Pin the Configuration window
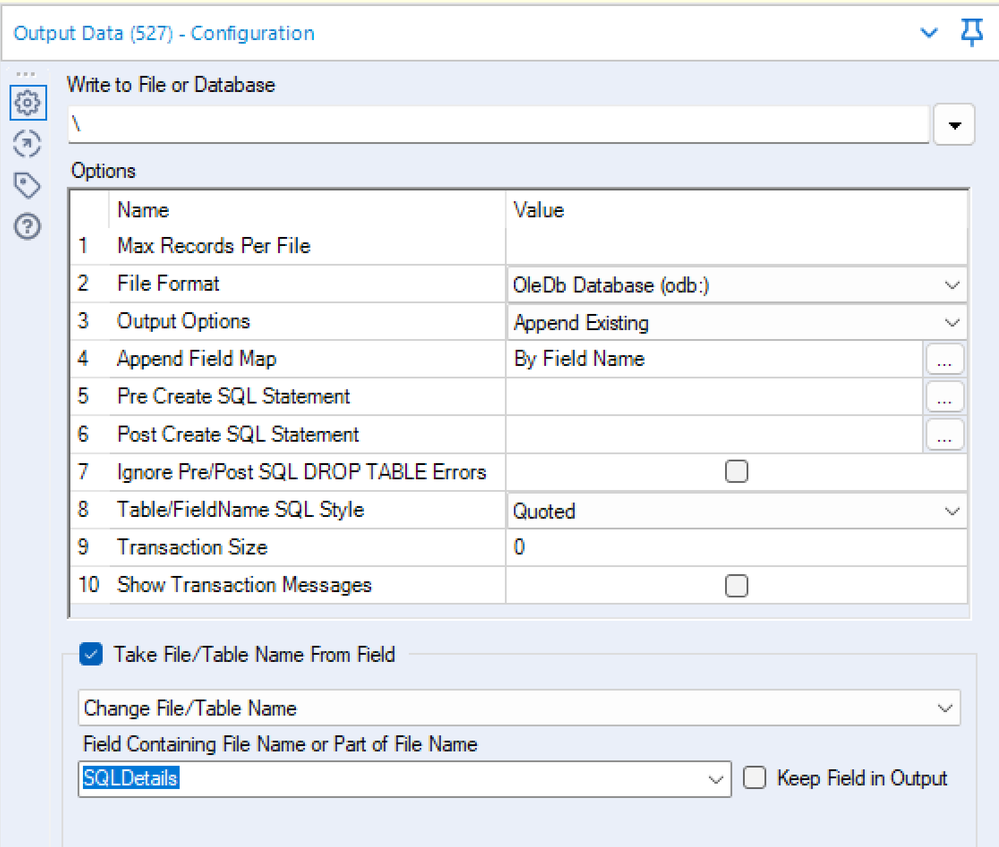This screenshot has height=847, width=999. coord(972,32)
